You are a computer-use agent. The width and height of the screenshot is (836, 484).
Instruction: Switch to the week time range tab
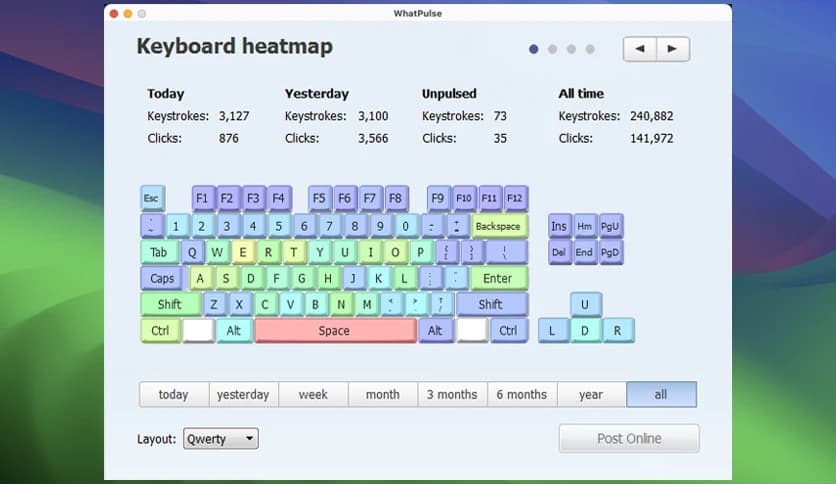313,395
